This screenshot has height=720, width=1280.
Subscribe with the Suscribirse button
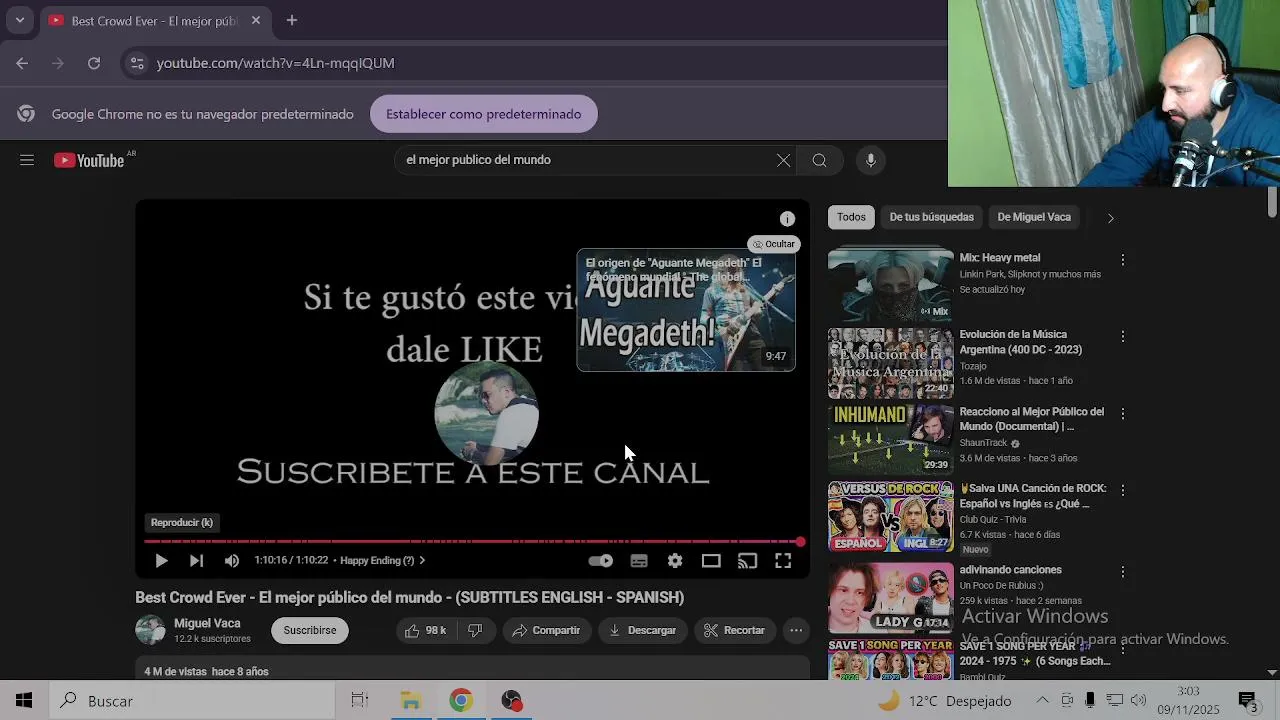pos(310,631)
